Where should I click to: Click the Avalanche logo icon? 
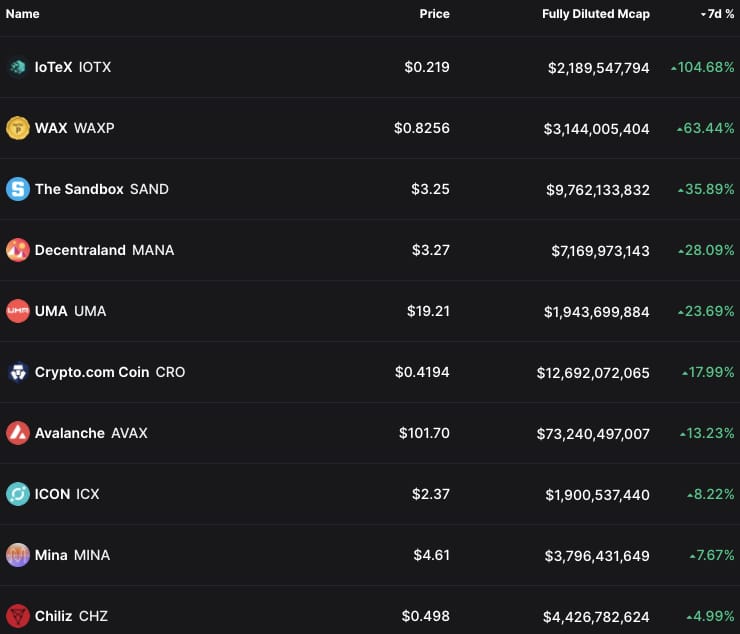point(17,433)
